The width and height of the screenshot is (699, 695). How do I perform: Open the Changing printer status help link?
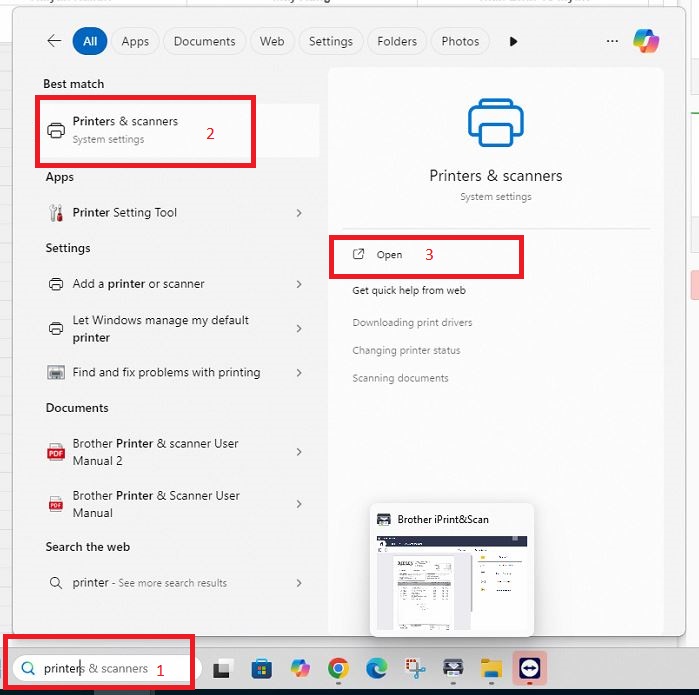(406, 350)
